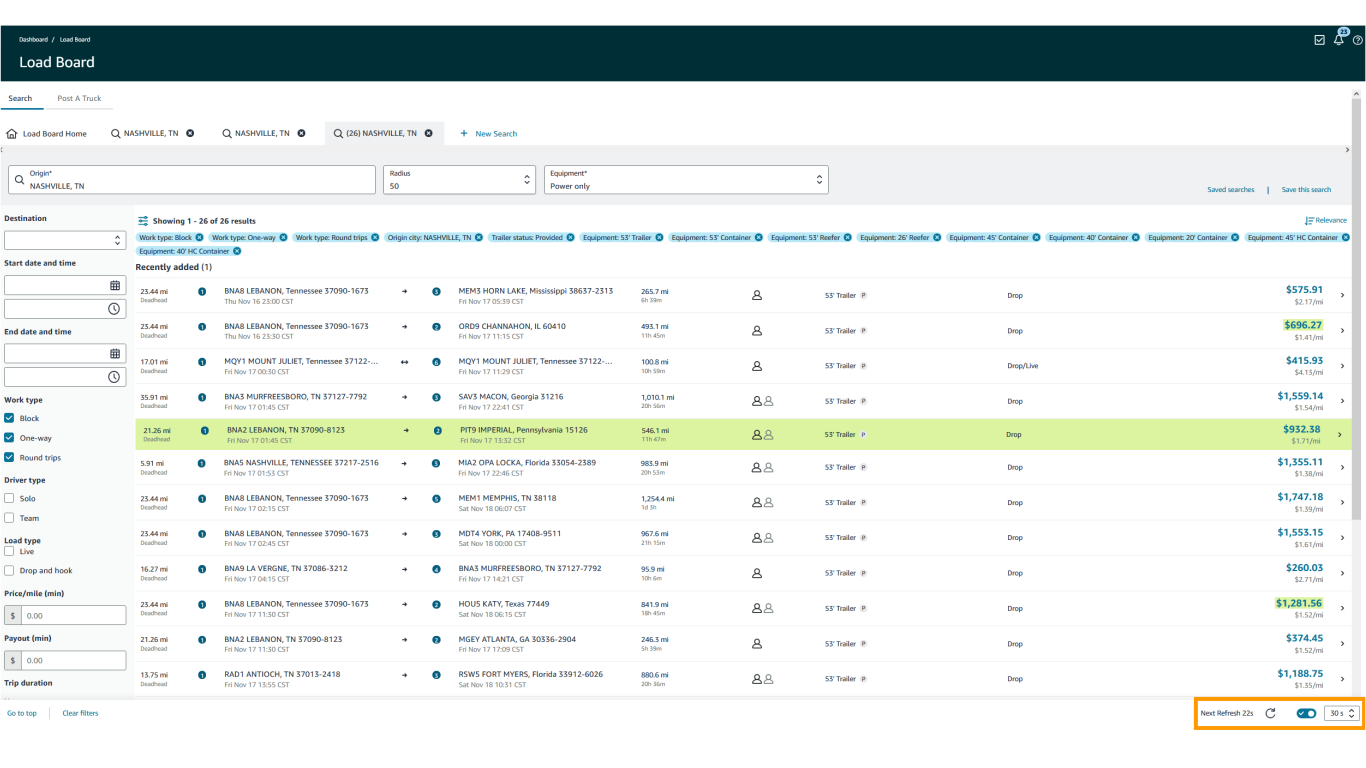Image resolution: width=1366 pixels, height=768 pixels.
Task: Click the Save this search link
Action: [x=1306, y=189]
